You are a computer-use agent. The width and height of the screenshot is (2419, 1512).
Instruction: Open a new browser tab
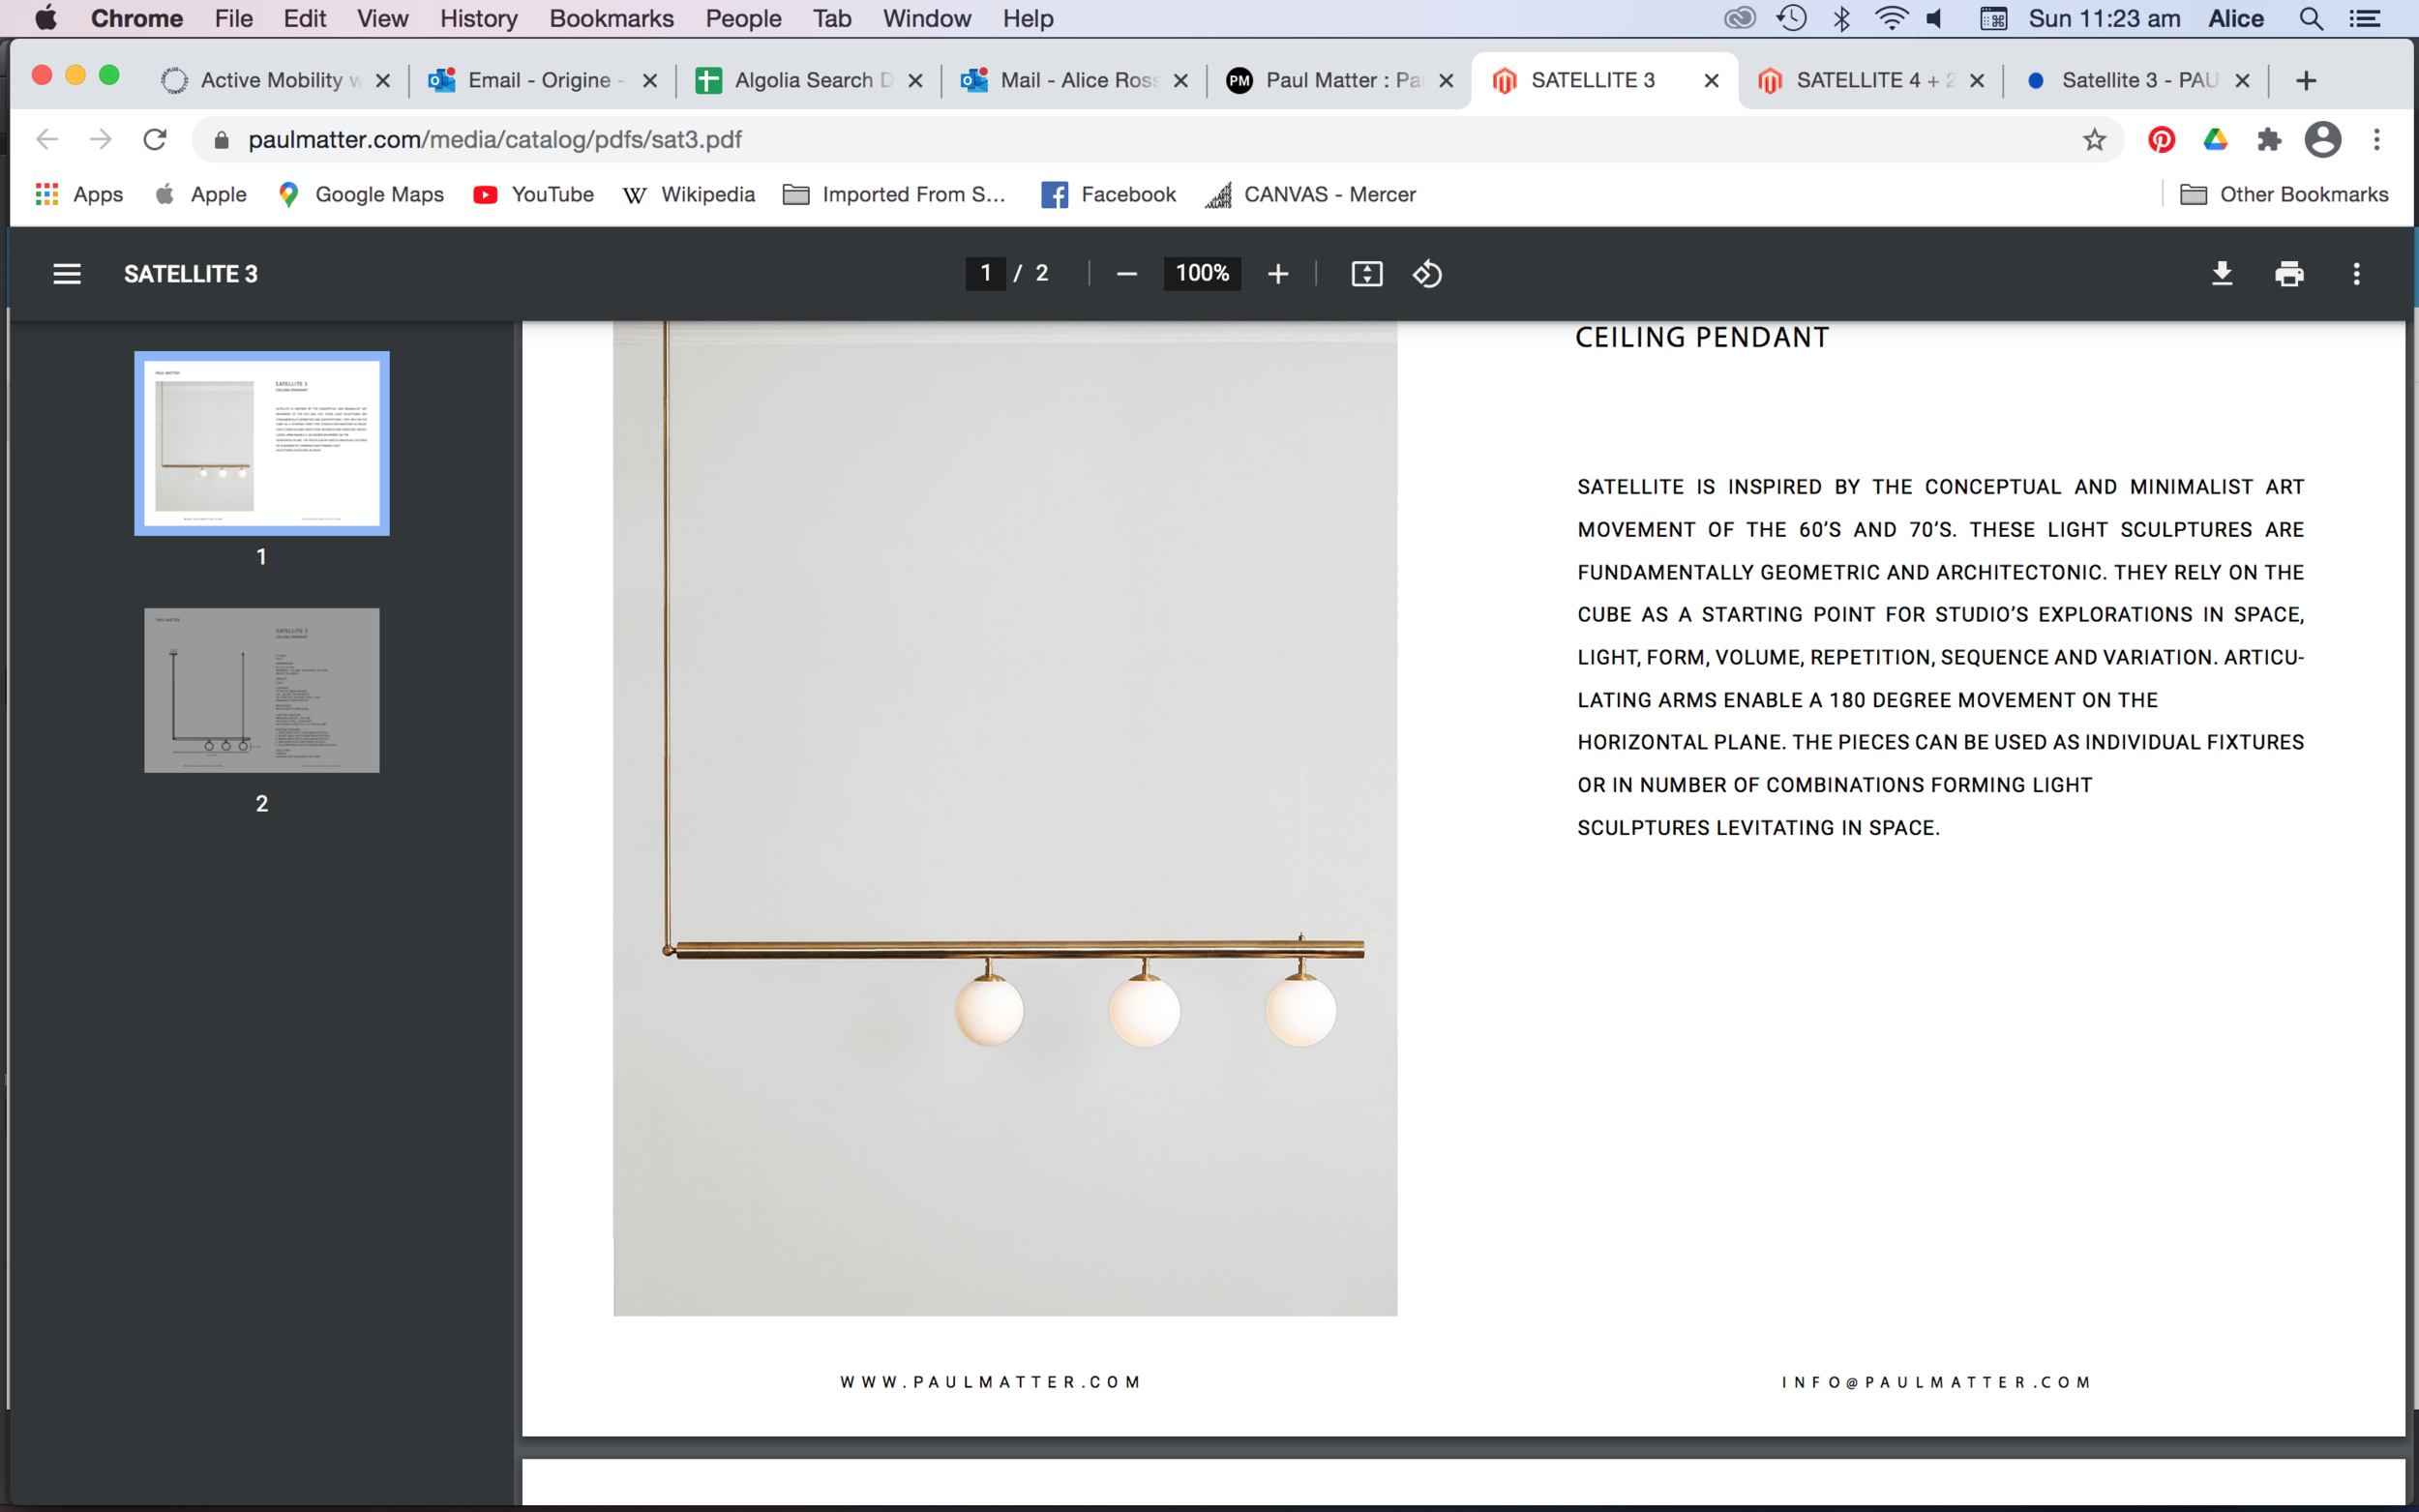tap(2305, 81)
